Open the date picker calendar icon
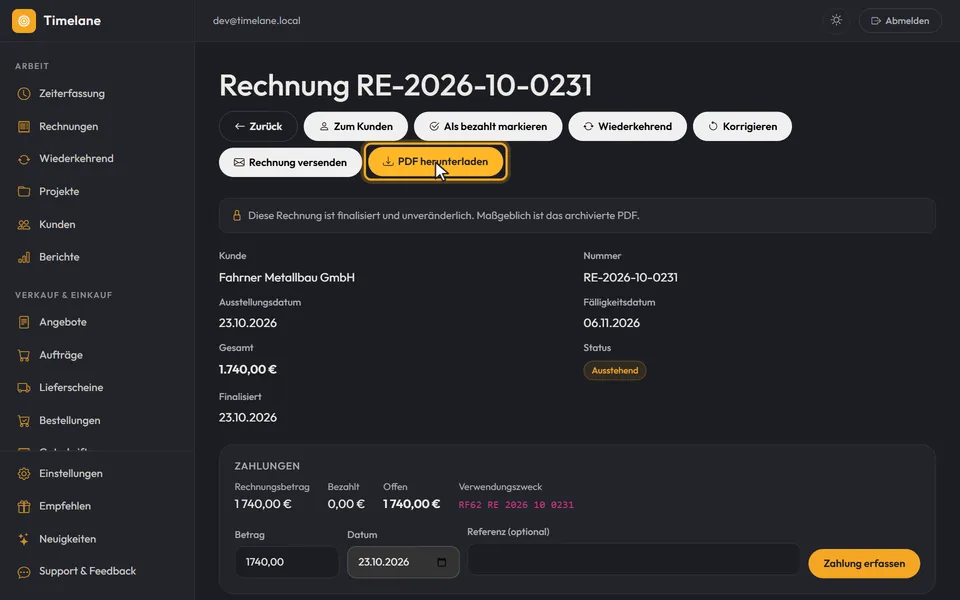 pyautogui.click(x=441, y=562)
